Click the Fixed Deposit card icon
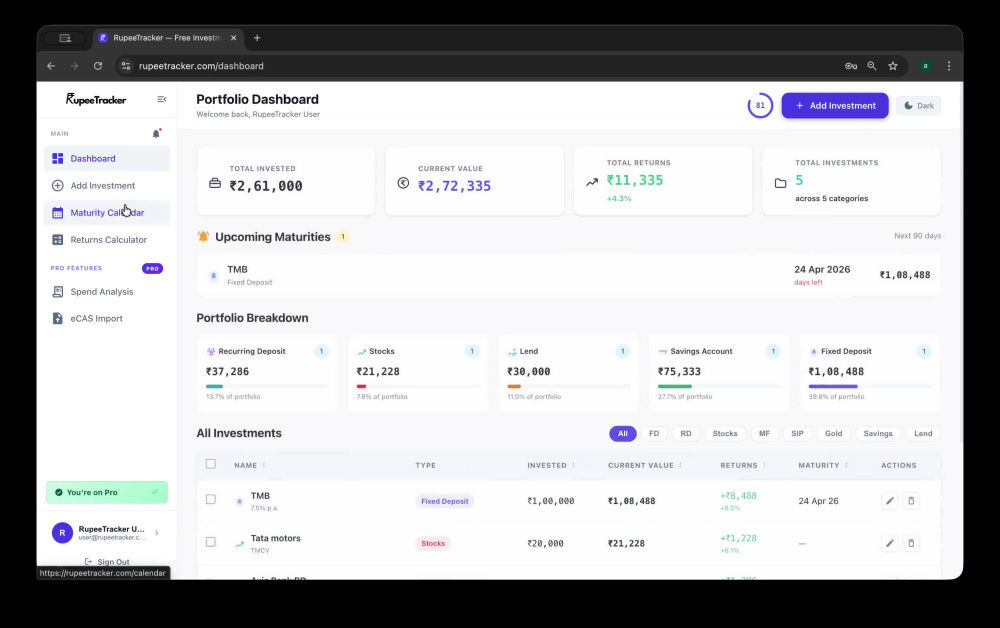The width and height of the screenshot is (1000, 628). coord(813,351)
